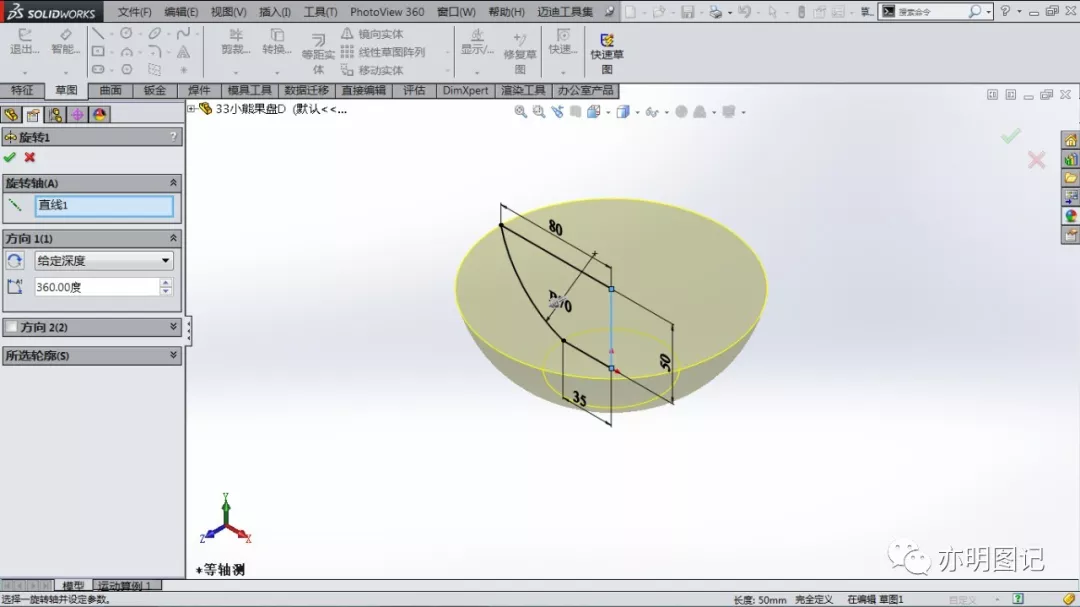Pick the sketch fillet tool
Image resolution: width=1080 pixels, height=607 pixels.
coord(154,52)
